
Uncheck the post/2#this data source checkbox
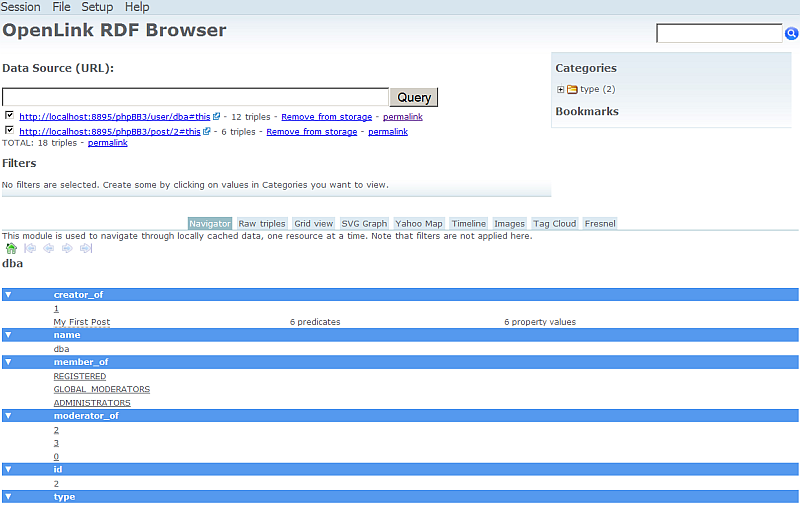point(9,130)
